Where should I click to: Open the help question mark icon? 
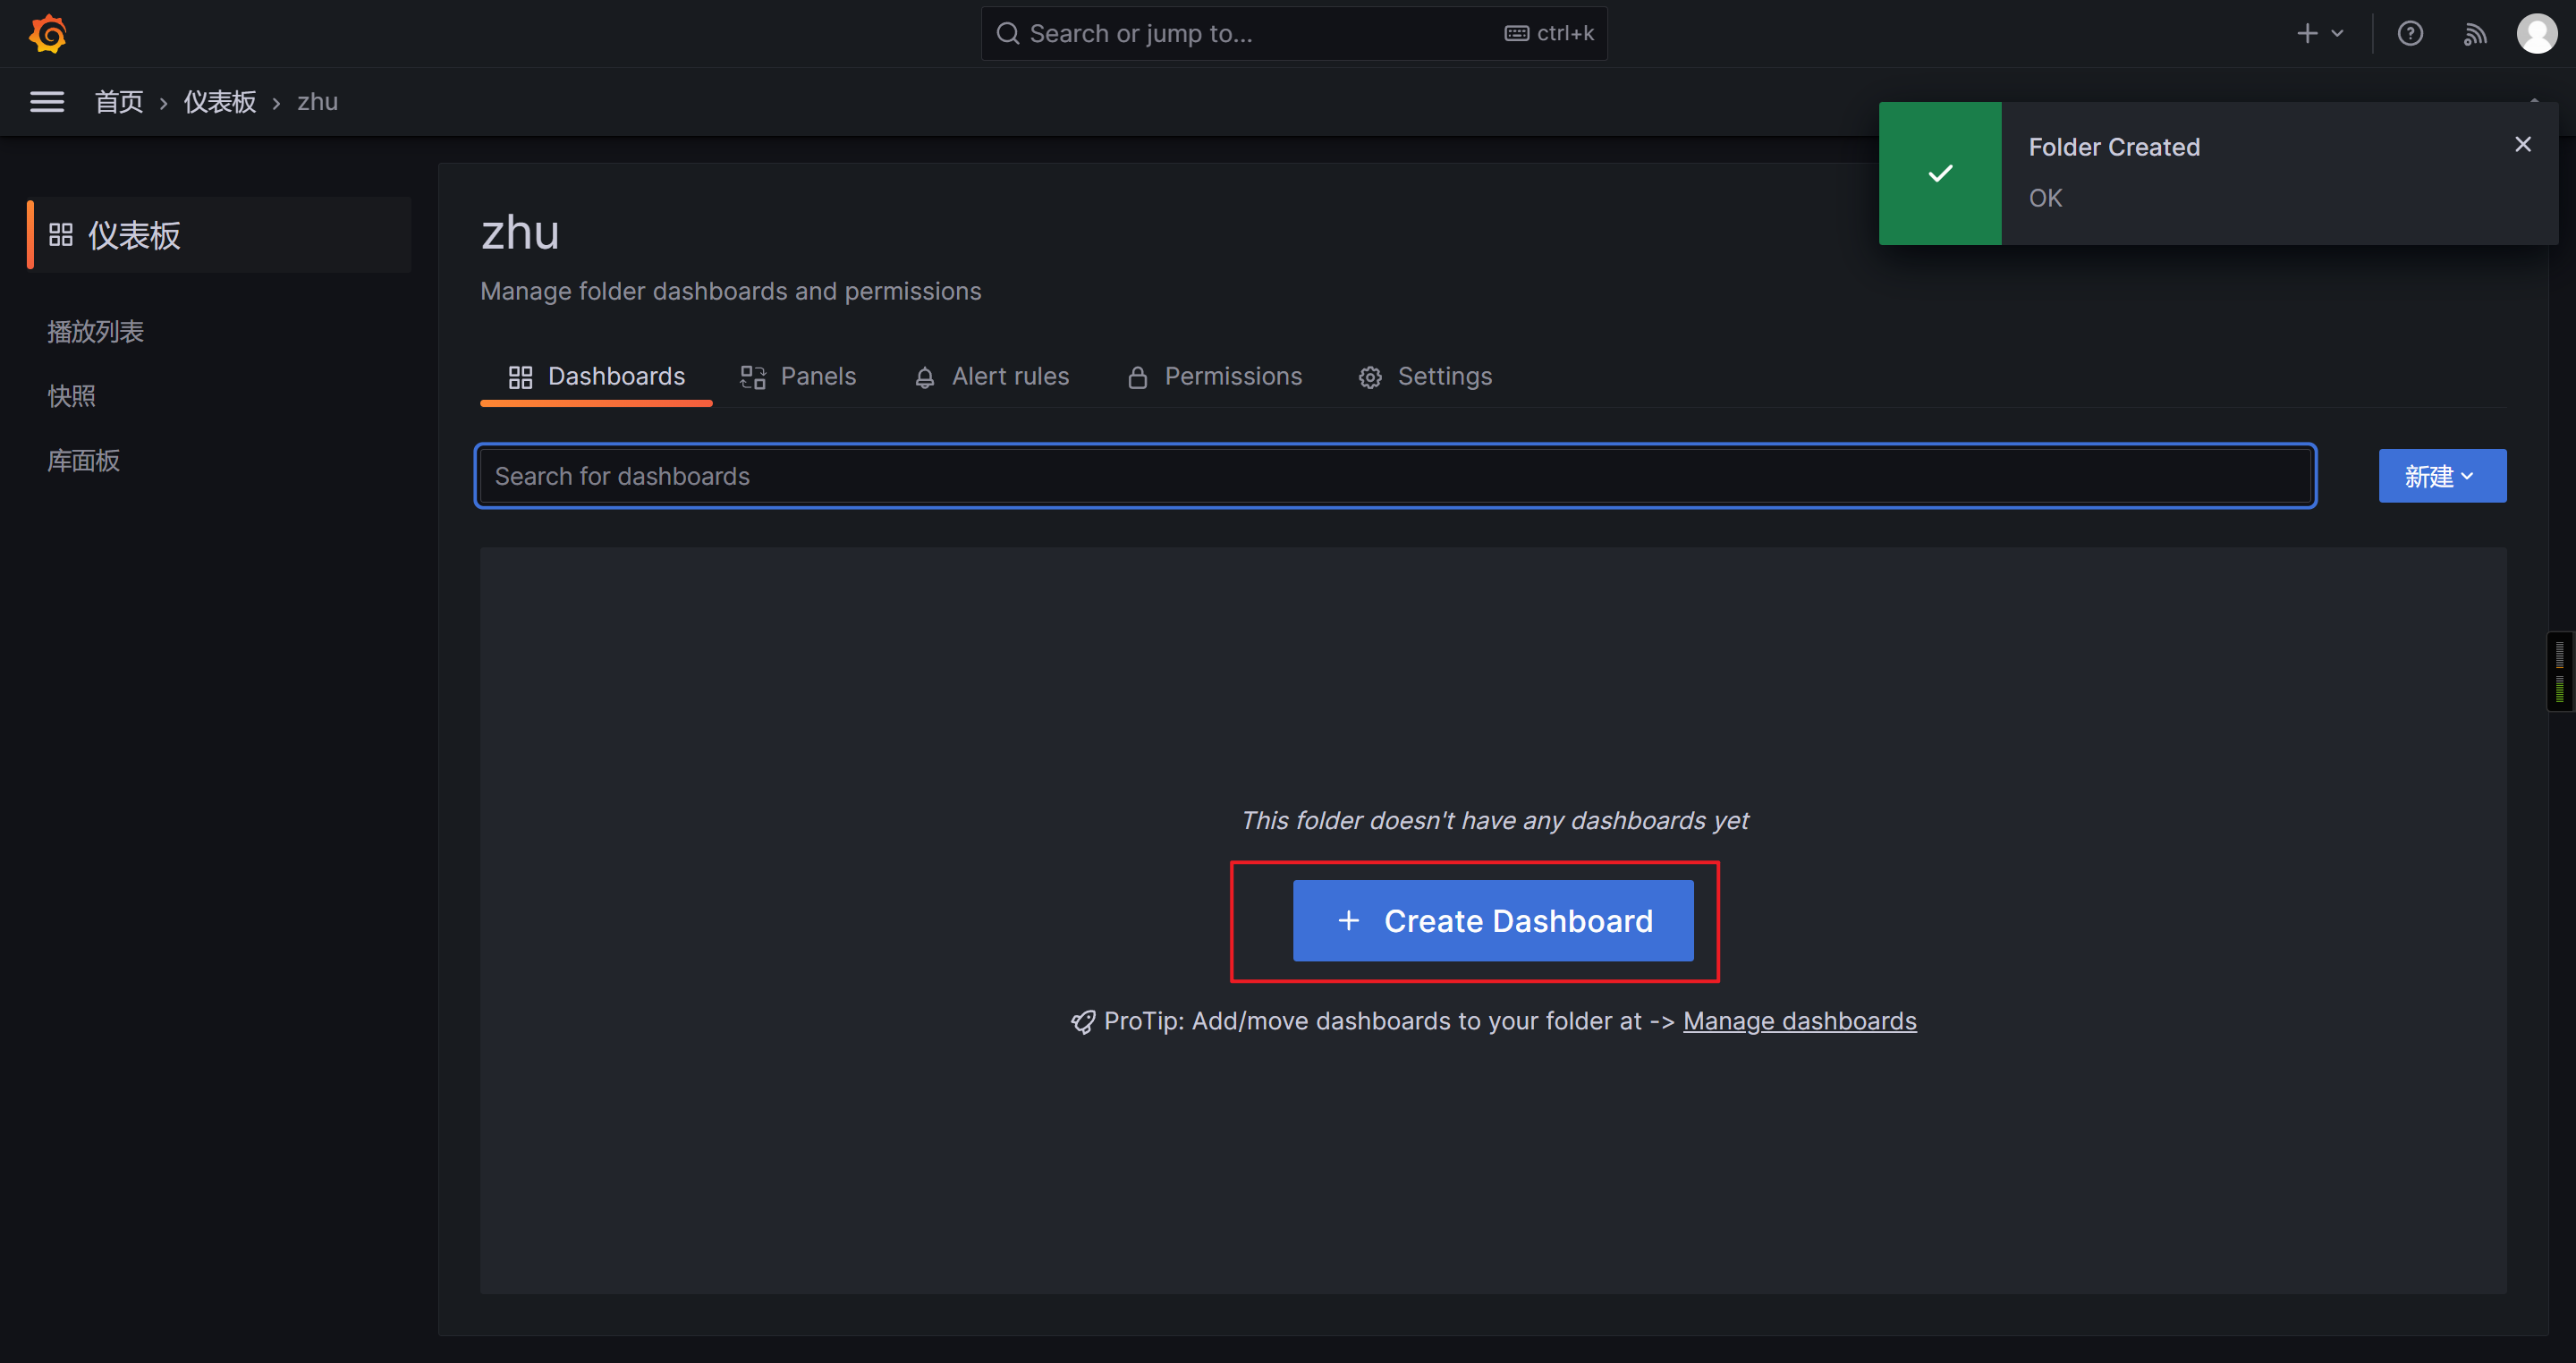click(2410, 34)
